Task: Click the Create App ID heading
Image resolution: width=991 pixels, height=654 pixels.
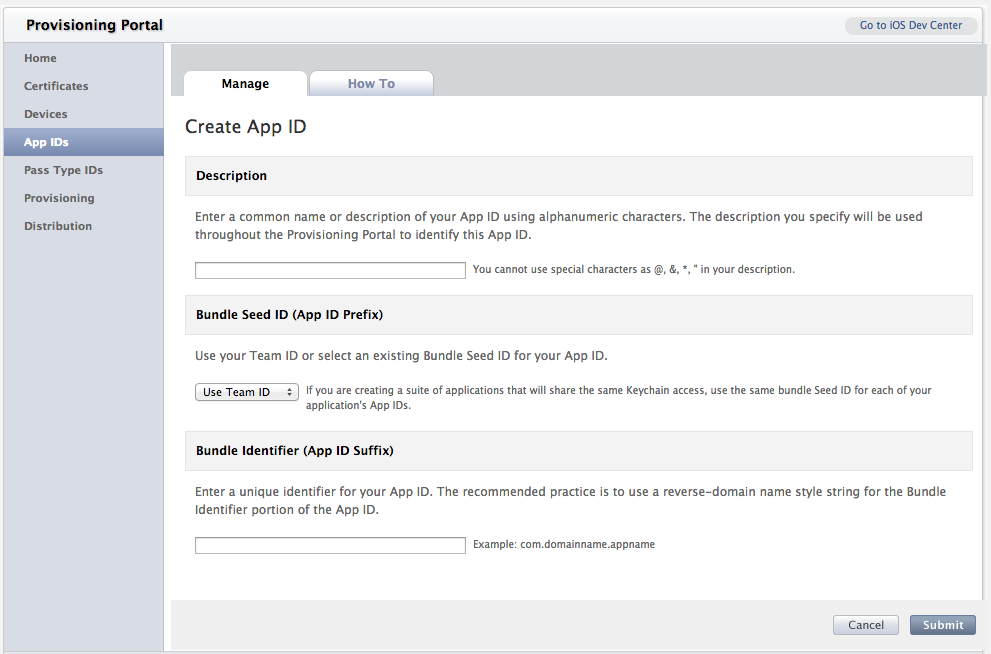Action: pyautogui.click(x=246, y=127)
